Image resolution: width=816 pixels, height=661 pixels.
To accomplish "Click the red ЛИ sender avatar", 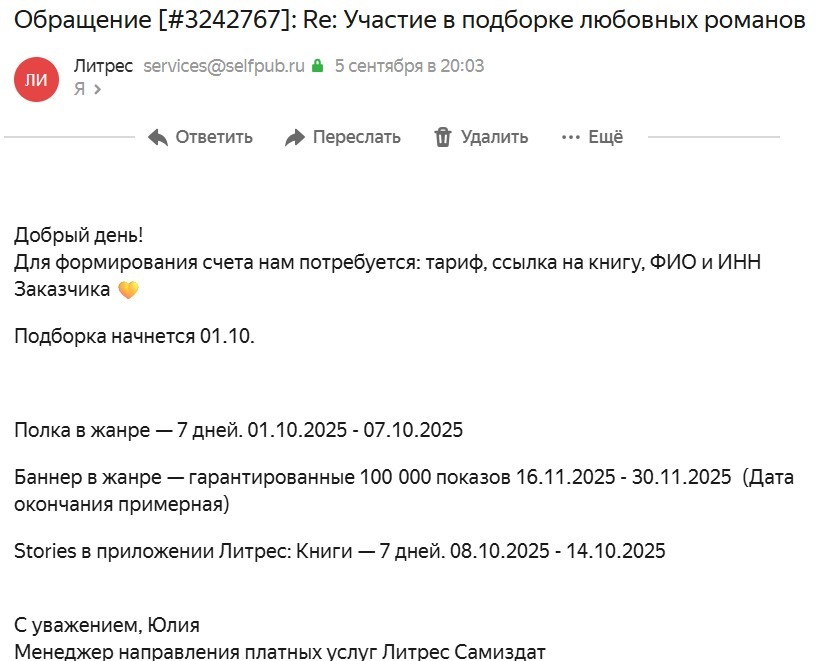I will click(x=37, y=78).
